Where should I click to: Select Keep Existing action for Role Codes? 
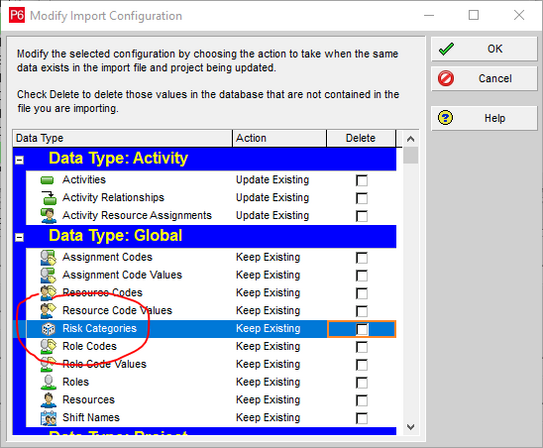(268, 347)
